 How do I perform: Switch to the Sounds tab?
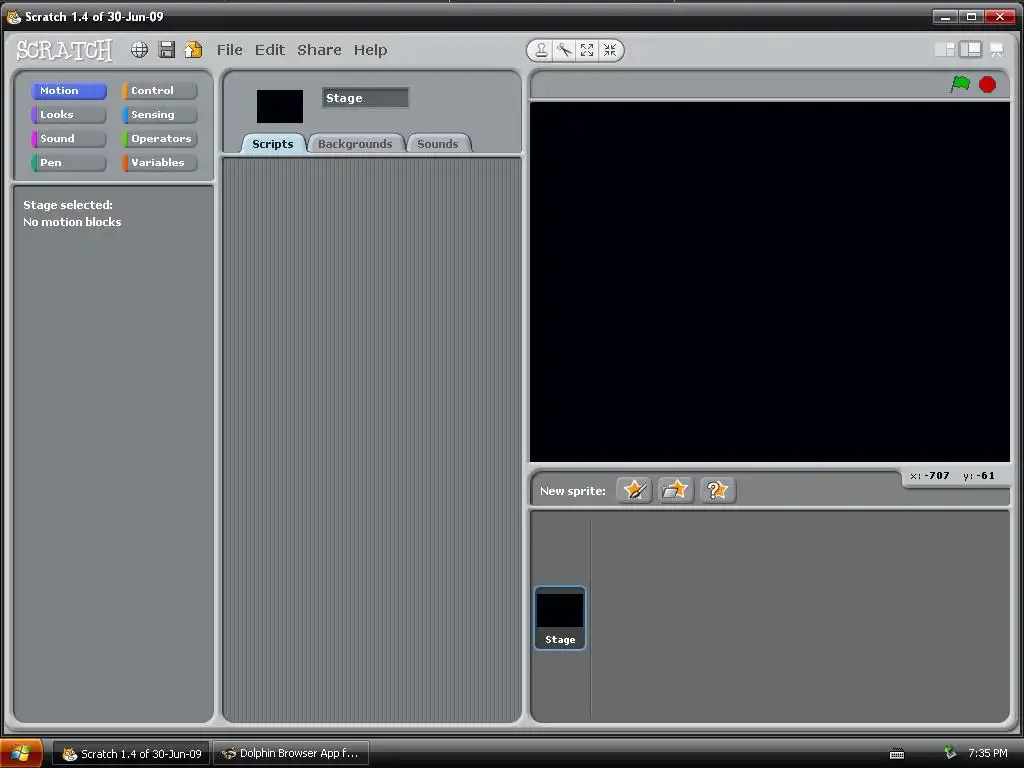tap(438, 144)
